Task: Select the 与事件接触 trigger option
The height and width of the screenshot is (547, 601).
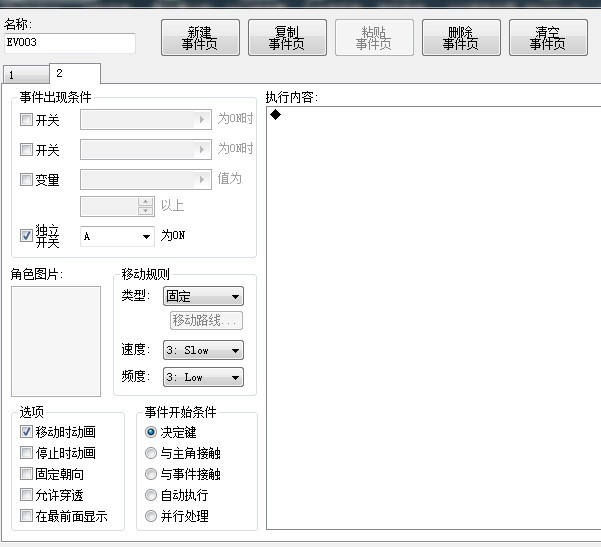Action: tap(151, 474)
